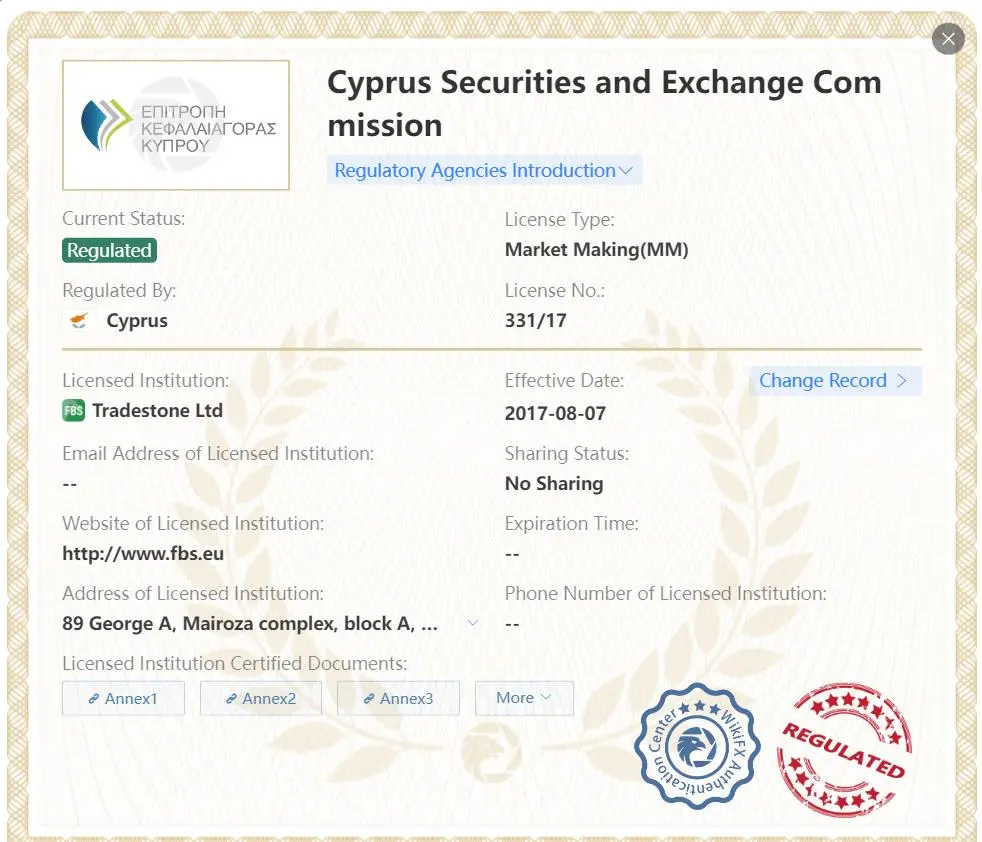Click the link icon on Annex1

point(93,699)
